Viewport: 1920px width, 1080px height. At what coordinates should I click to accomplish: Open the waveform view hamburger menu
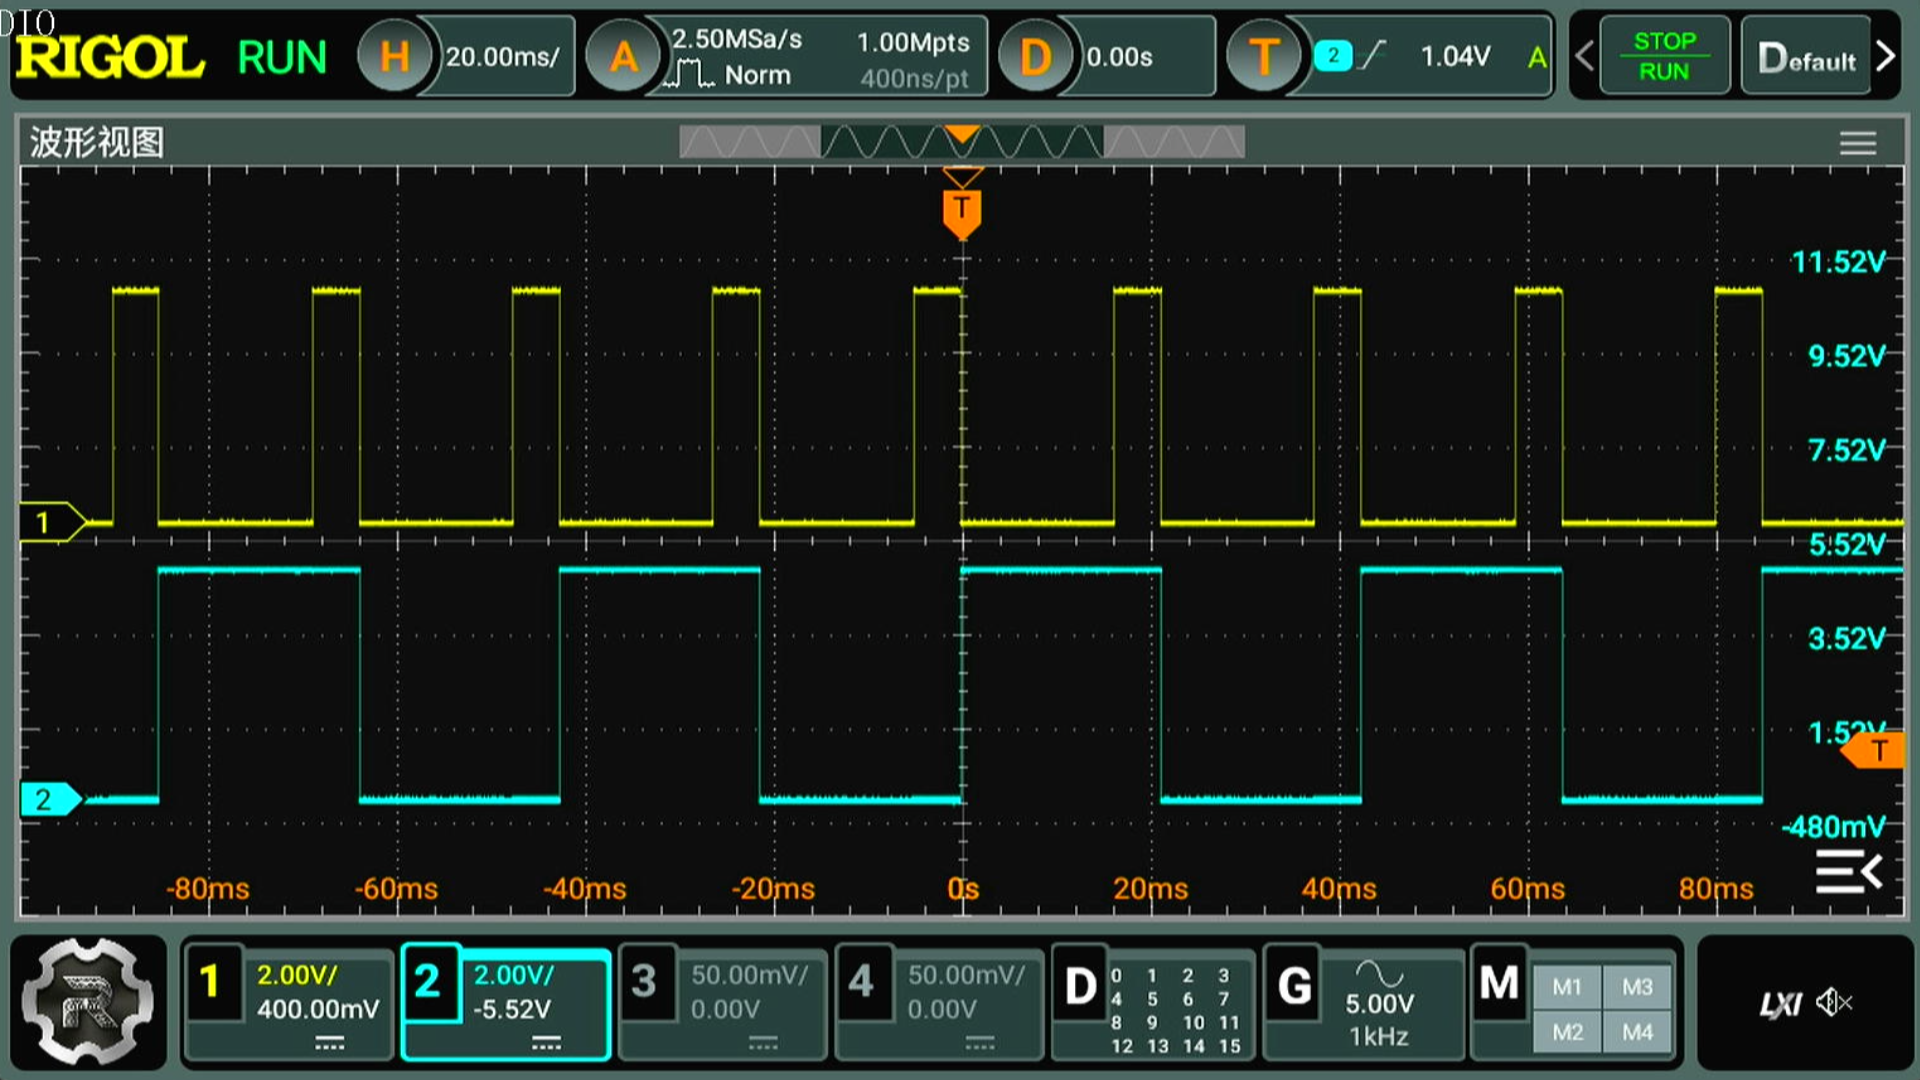(1857, 144)
